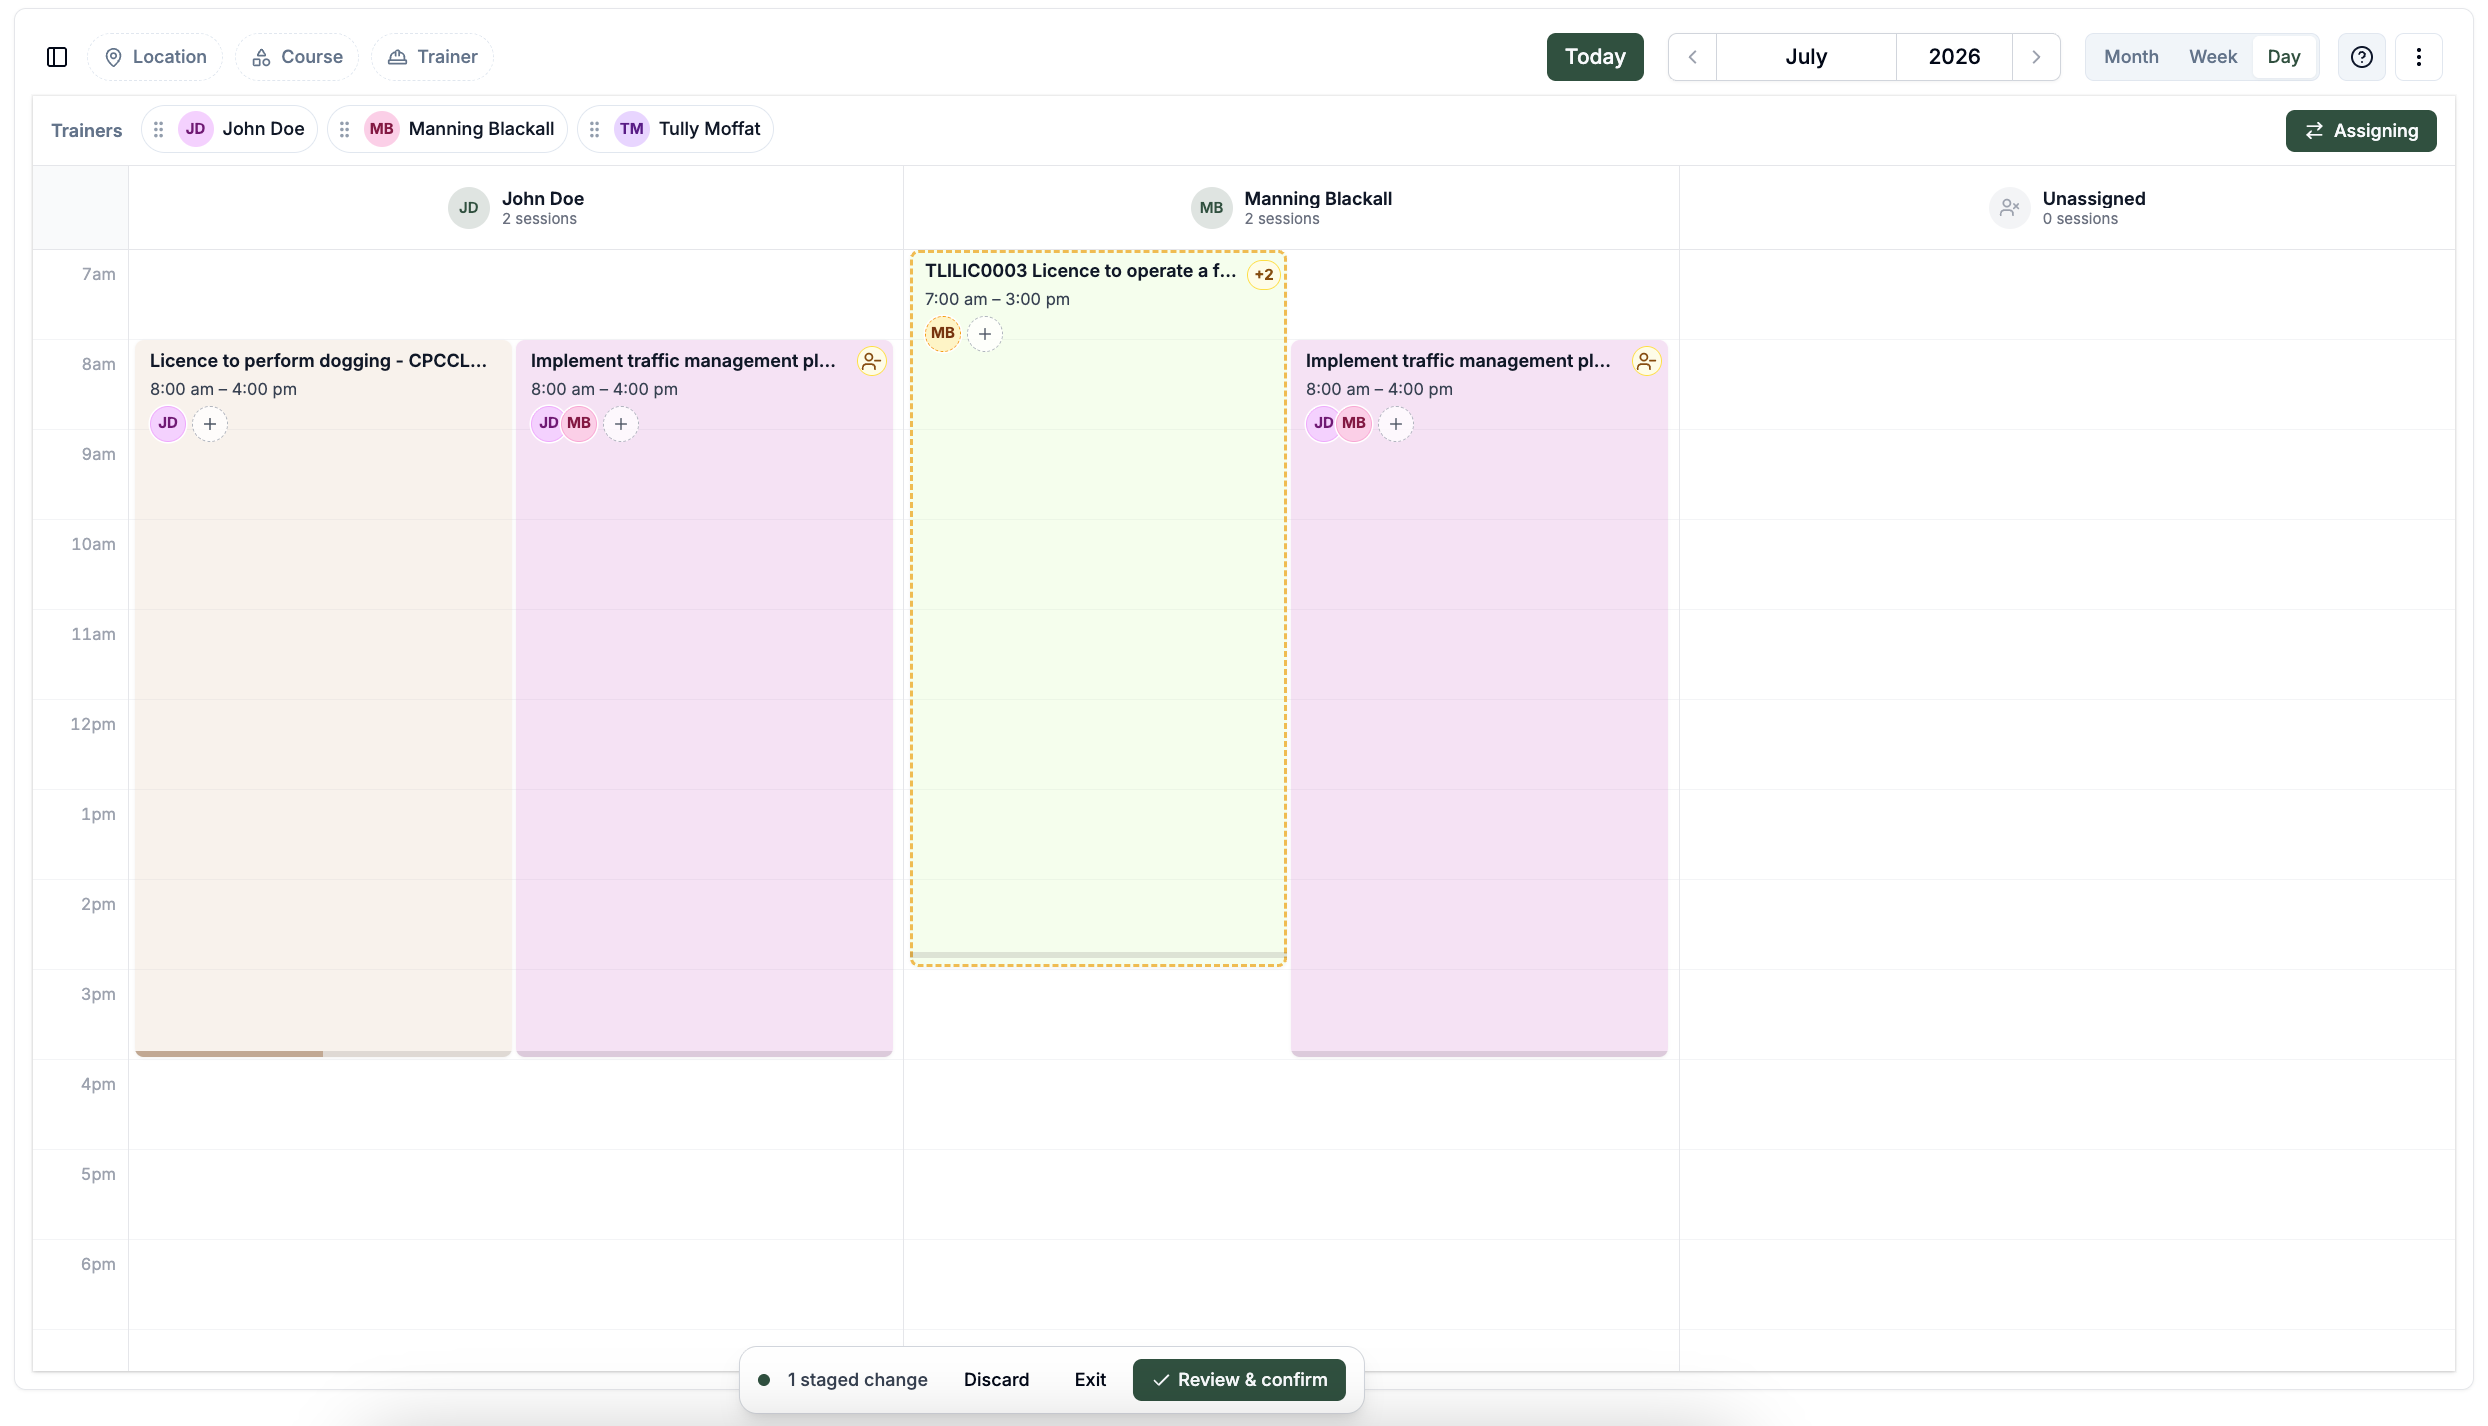Select the Manning Blackall trainer chip
This screenshot has width=2488, height=1426.
pyautogui.click(x=448, y=129)
